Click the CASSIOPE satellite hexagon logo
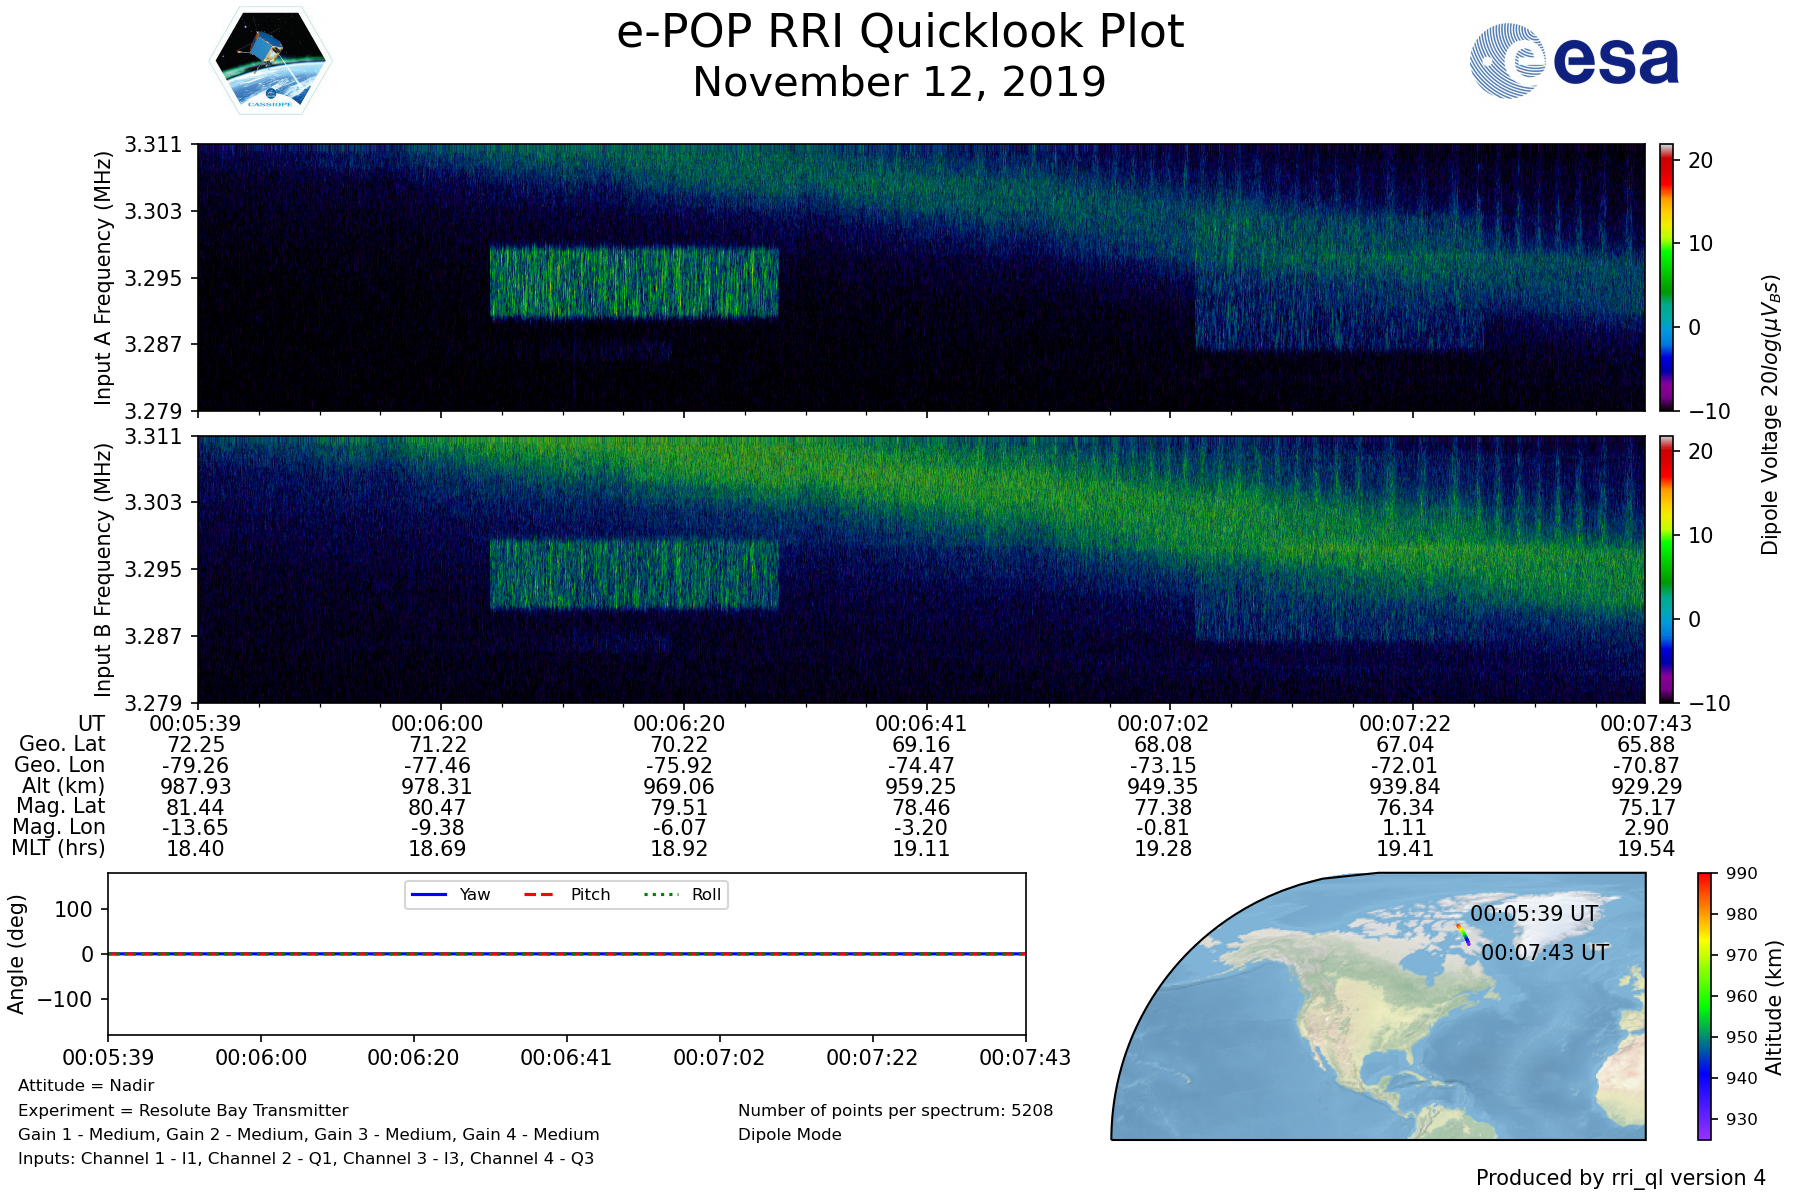The image size is (1800, 1200). pyautogui.click(x=270, y=61)
